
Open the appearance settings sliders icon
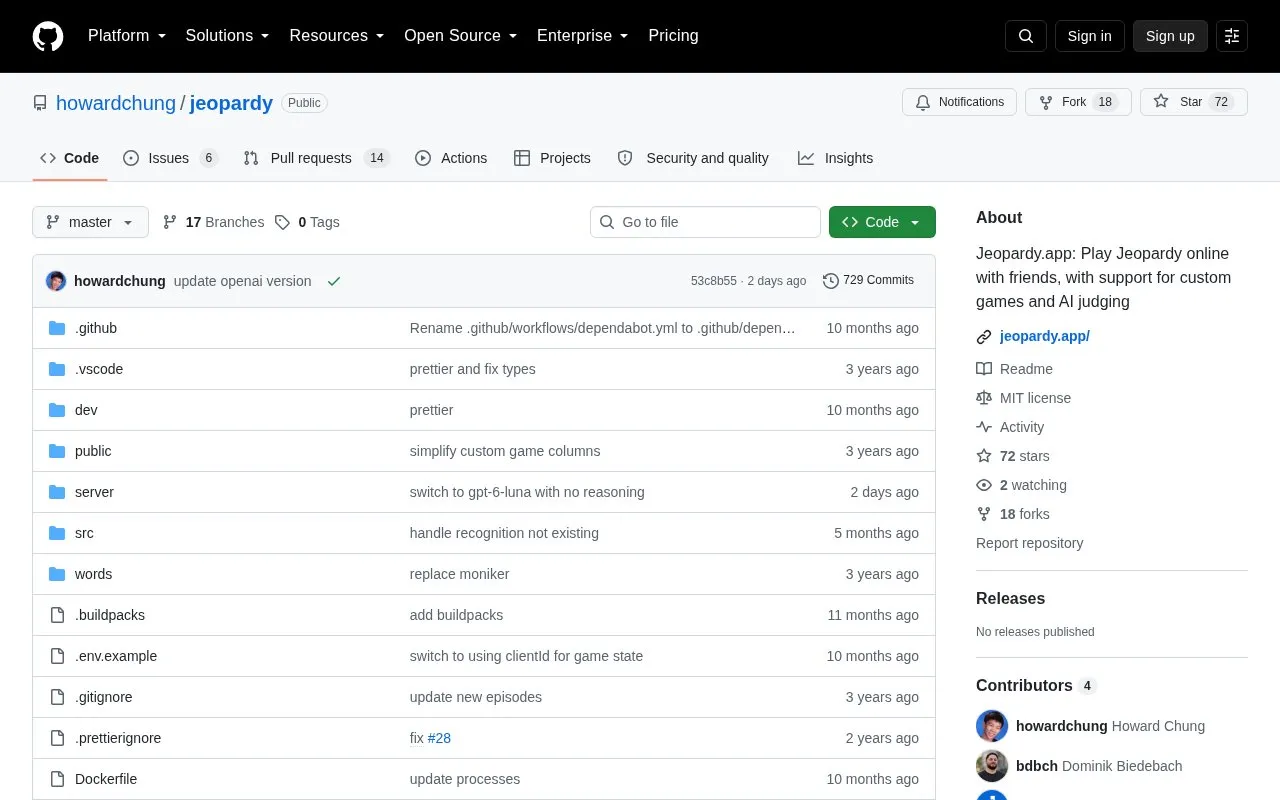pyautogui.click(x=1232, y=36)
